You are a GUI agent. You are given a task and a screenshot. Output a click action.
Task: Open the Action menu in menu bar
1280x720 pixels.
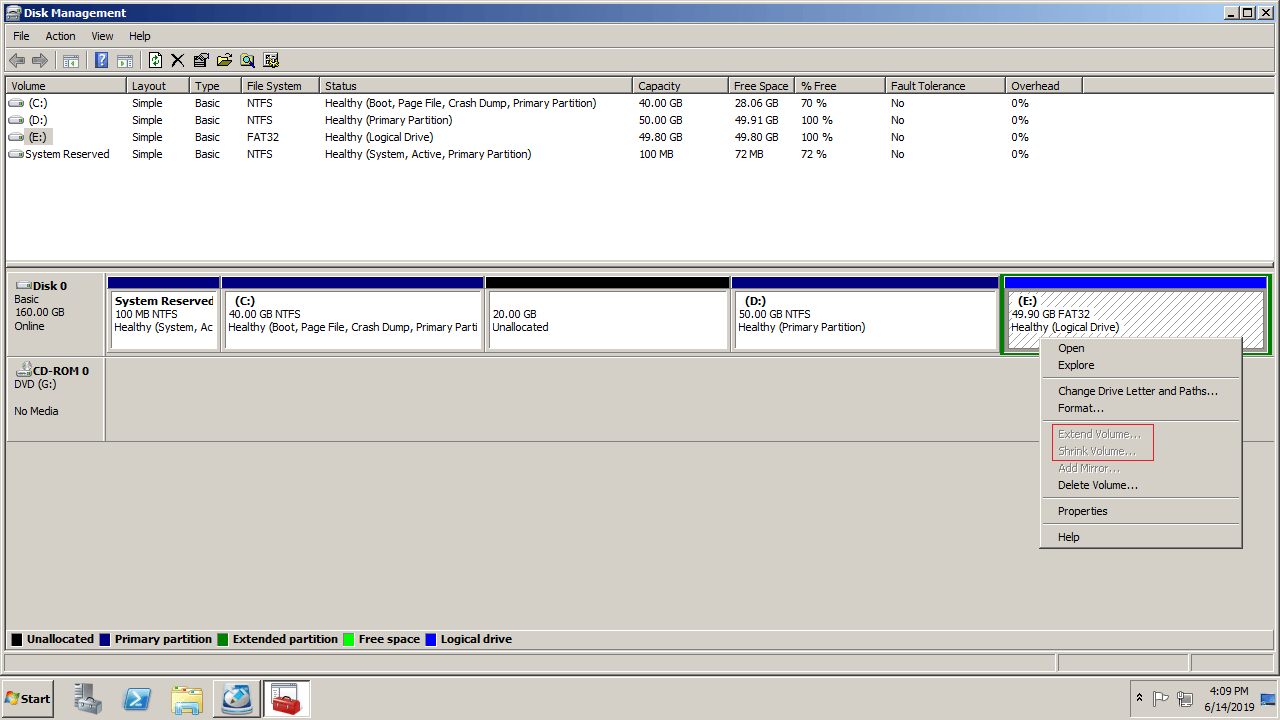coord(60,36)
